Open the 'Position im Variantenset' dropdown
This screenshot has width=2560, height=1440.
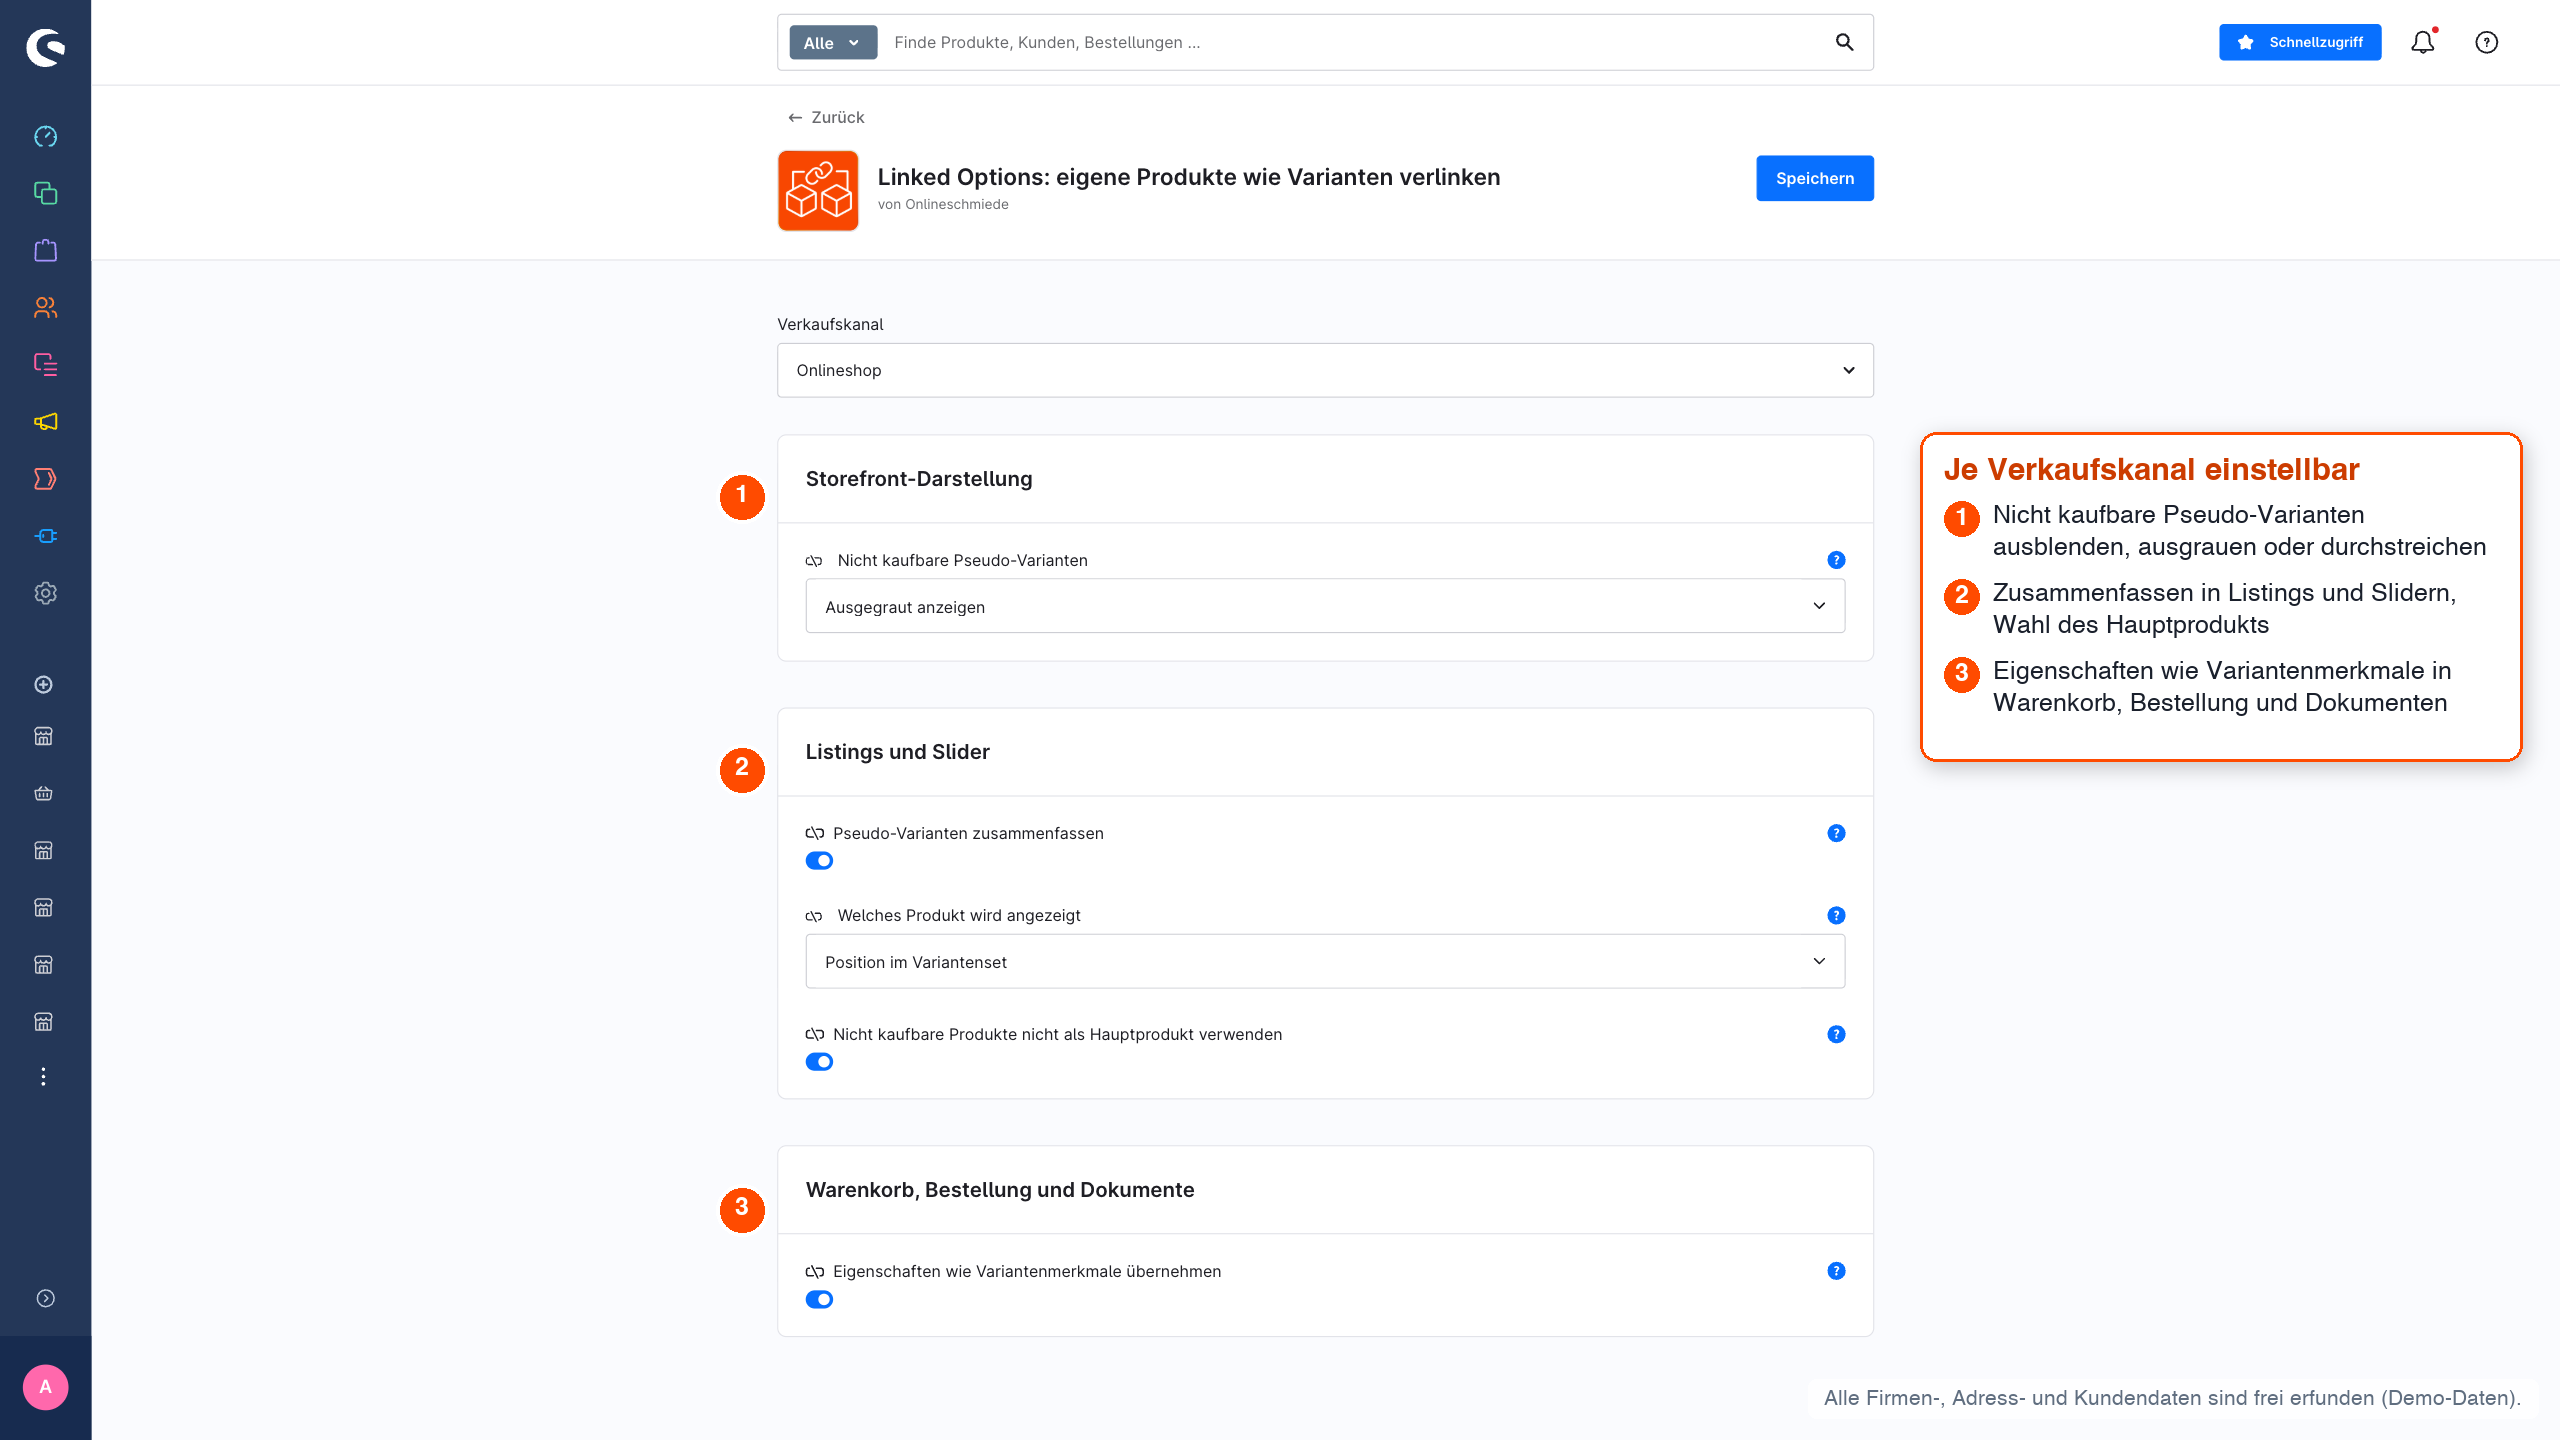(x=1325, y=961)
